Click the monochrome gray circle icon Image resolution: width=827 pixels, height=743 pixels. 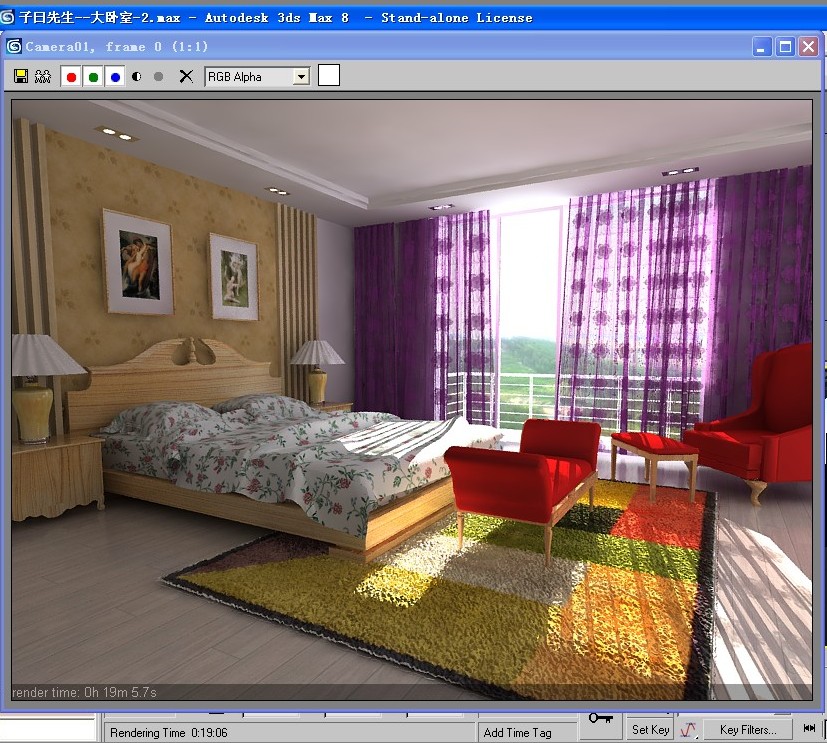(158, 76)
